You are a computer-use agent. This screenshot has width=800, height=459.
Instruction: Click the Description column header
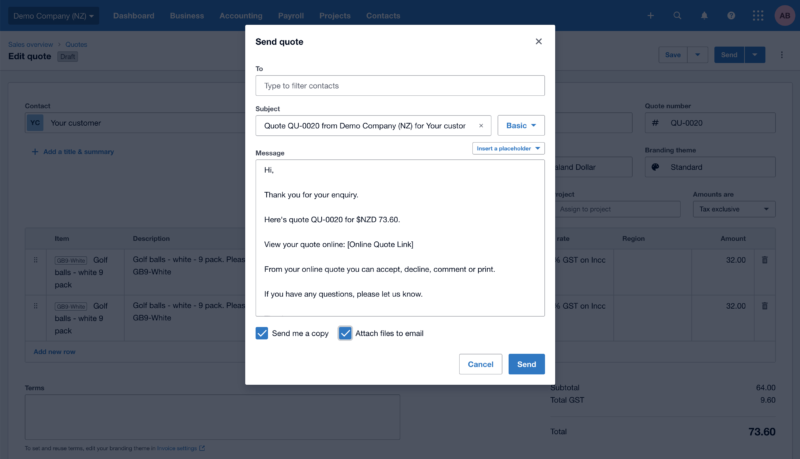tap(151, 239)
